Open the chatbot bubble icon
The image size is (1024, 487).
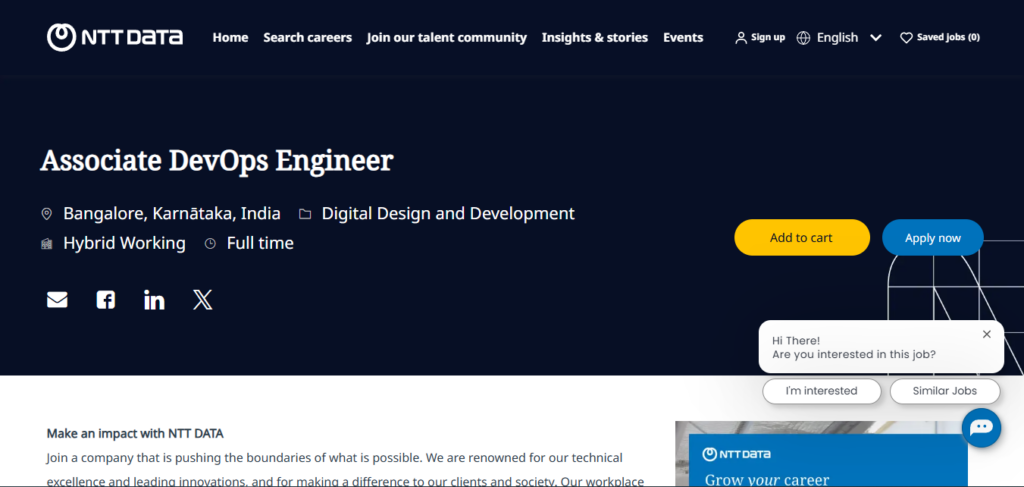(982, 428)
